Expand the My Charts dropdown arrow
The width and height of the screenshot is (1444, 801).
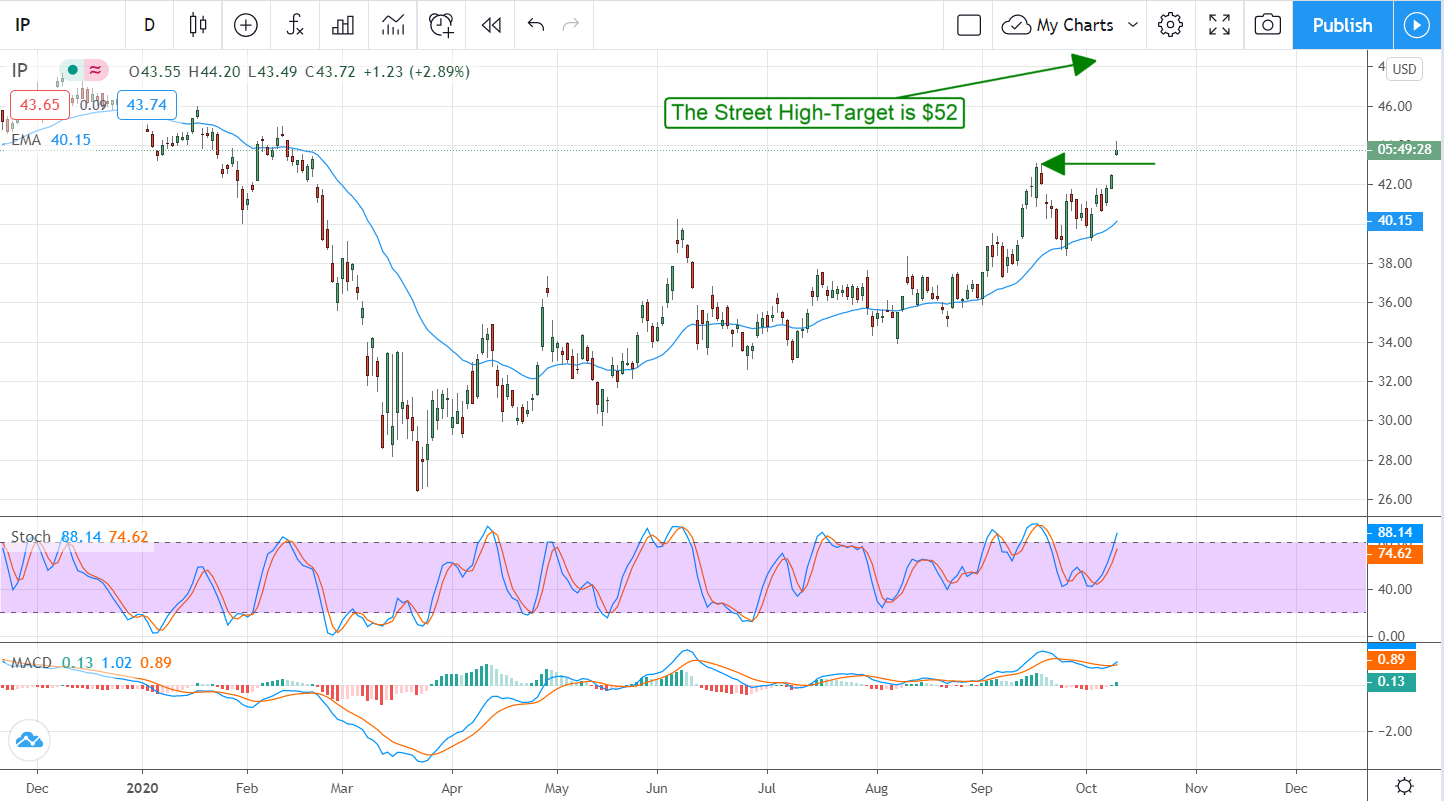[1133, 25]
